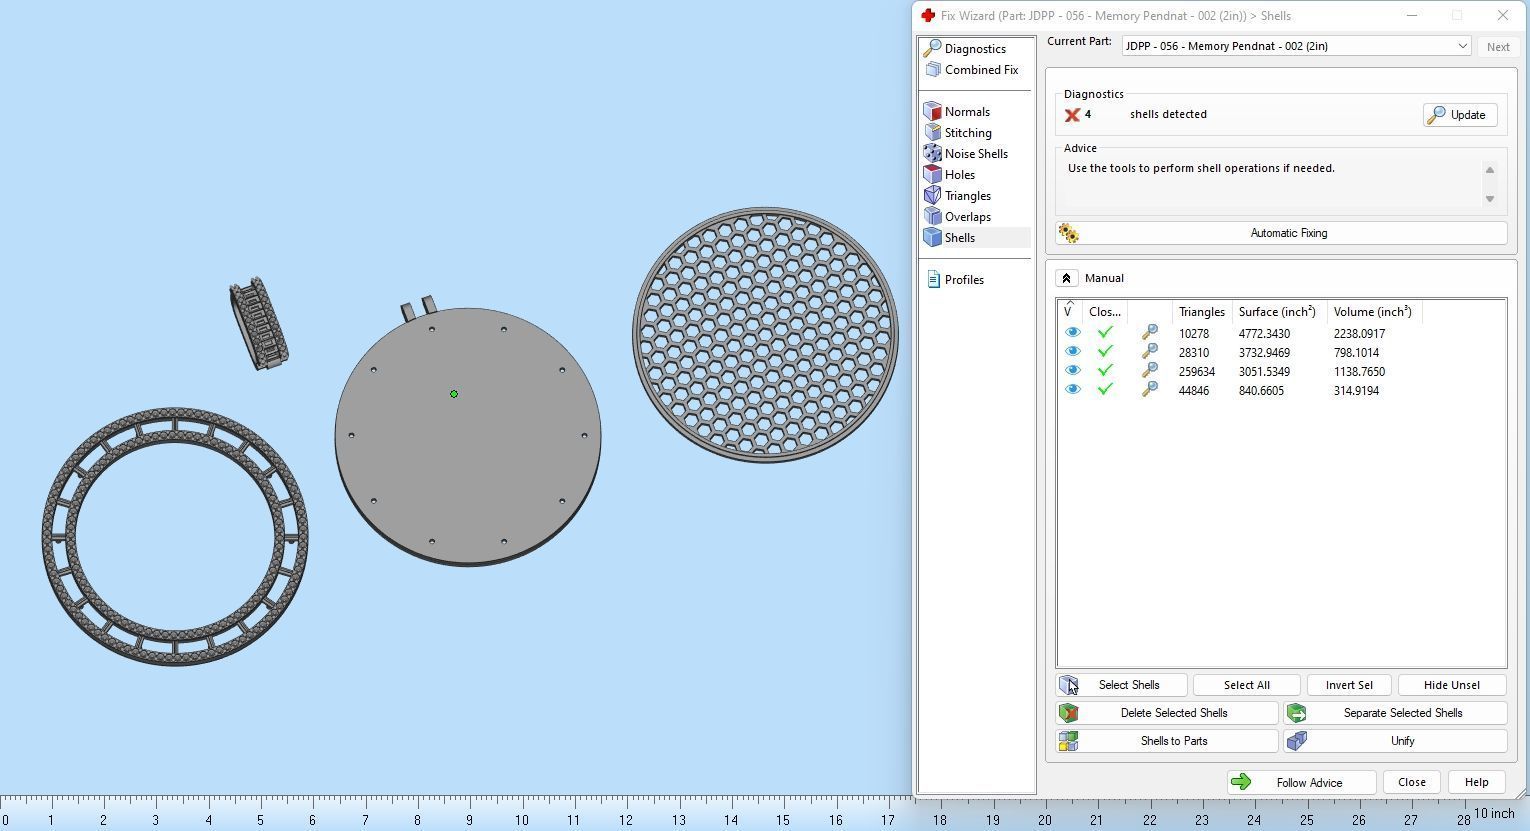Image resolution: width=1530 pixels, height=831 pixels.
Task: Click the closed checkmark of the 44846-triangle shell
Action: click(1105, 390)
